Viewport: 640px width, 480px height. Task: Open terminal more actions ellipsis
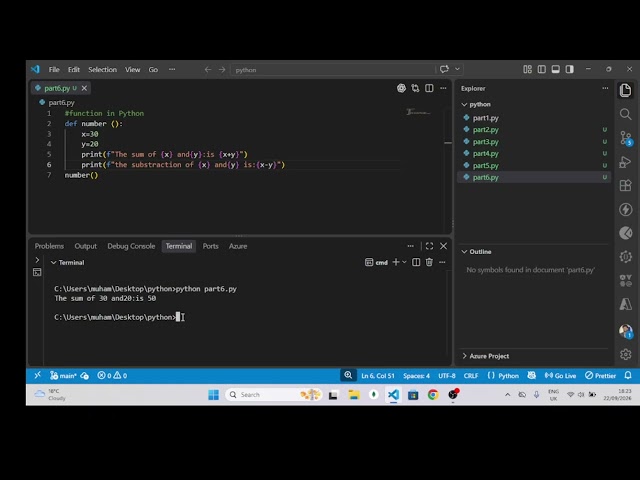(x=442, y=262)
